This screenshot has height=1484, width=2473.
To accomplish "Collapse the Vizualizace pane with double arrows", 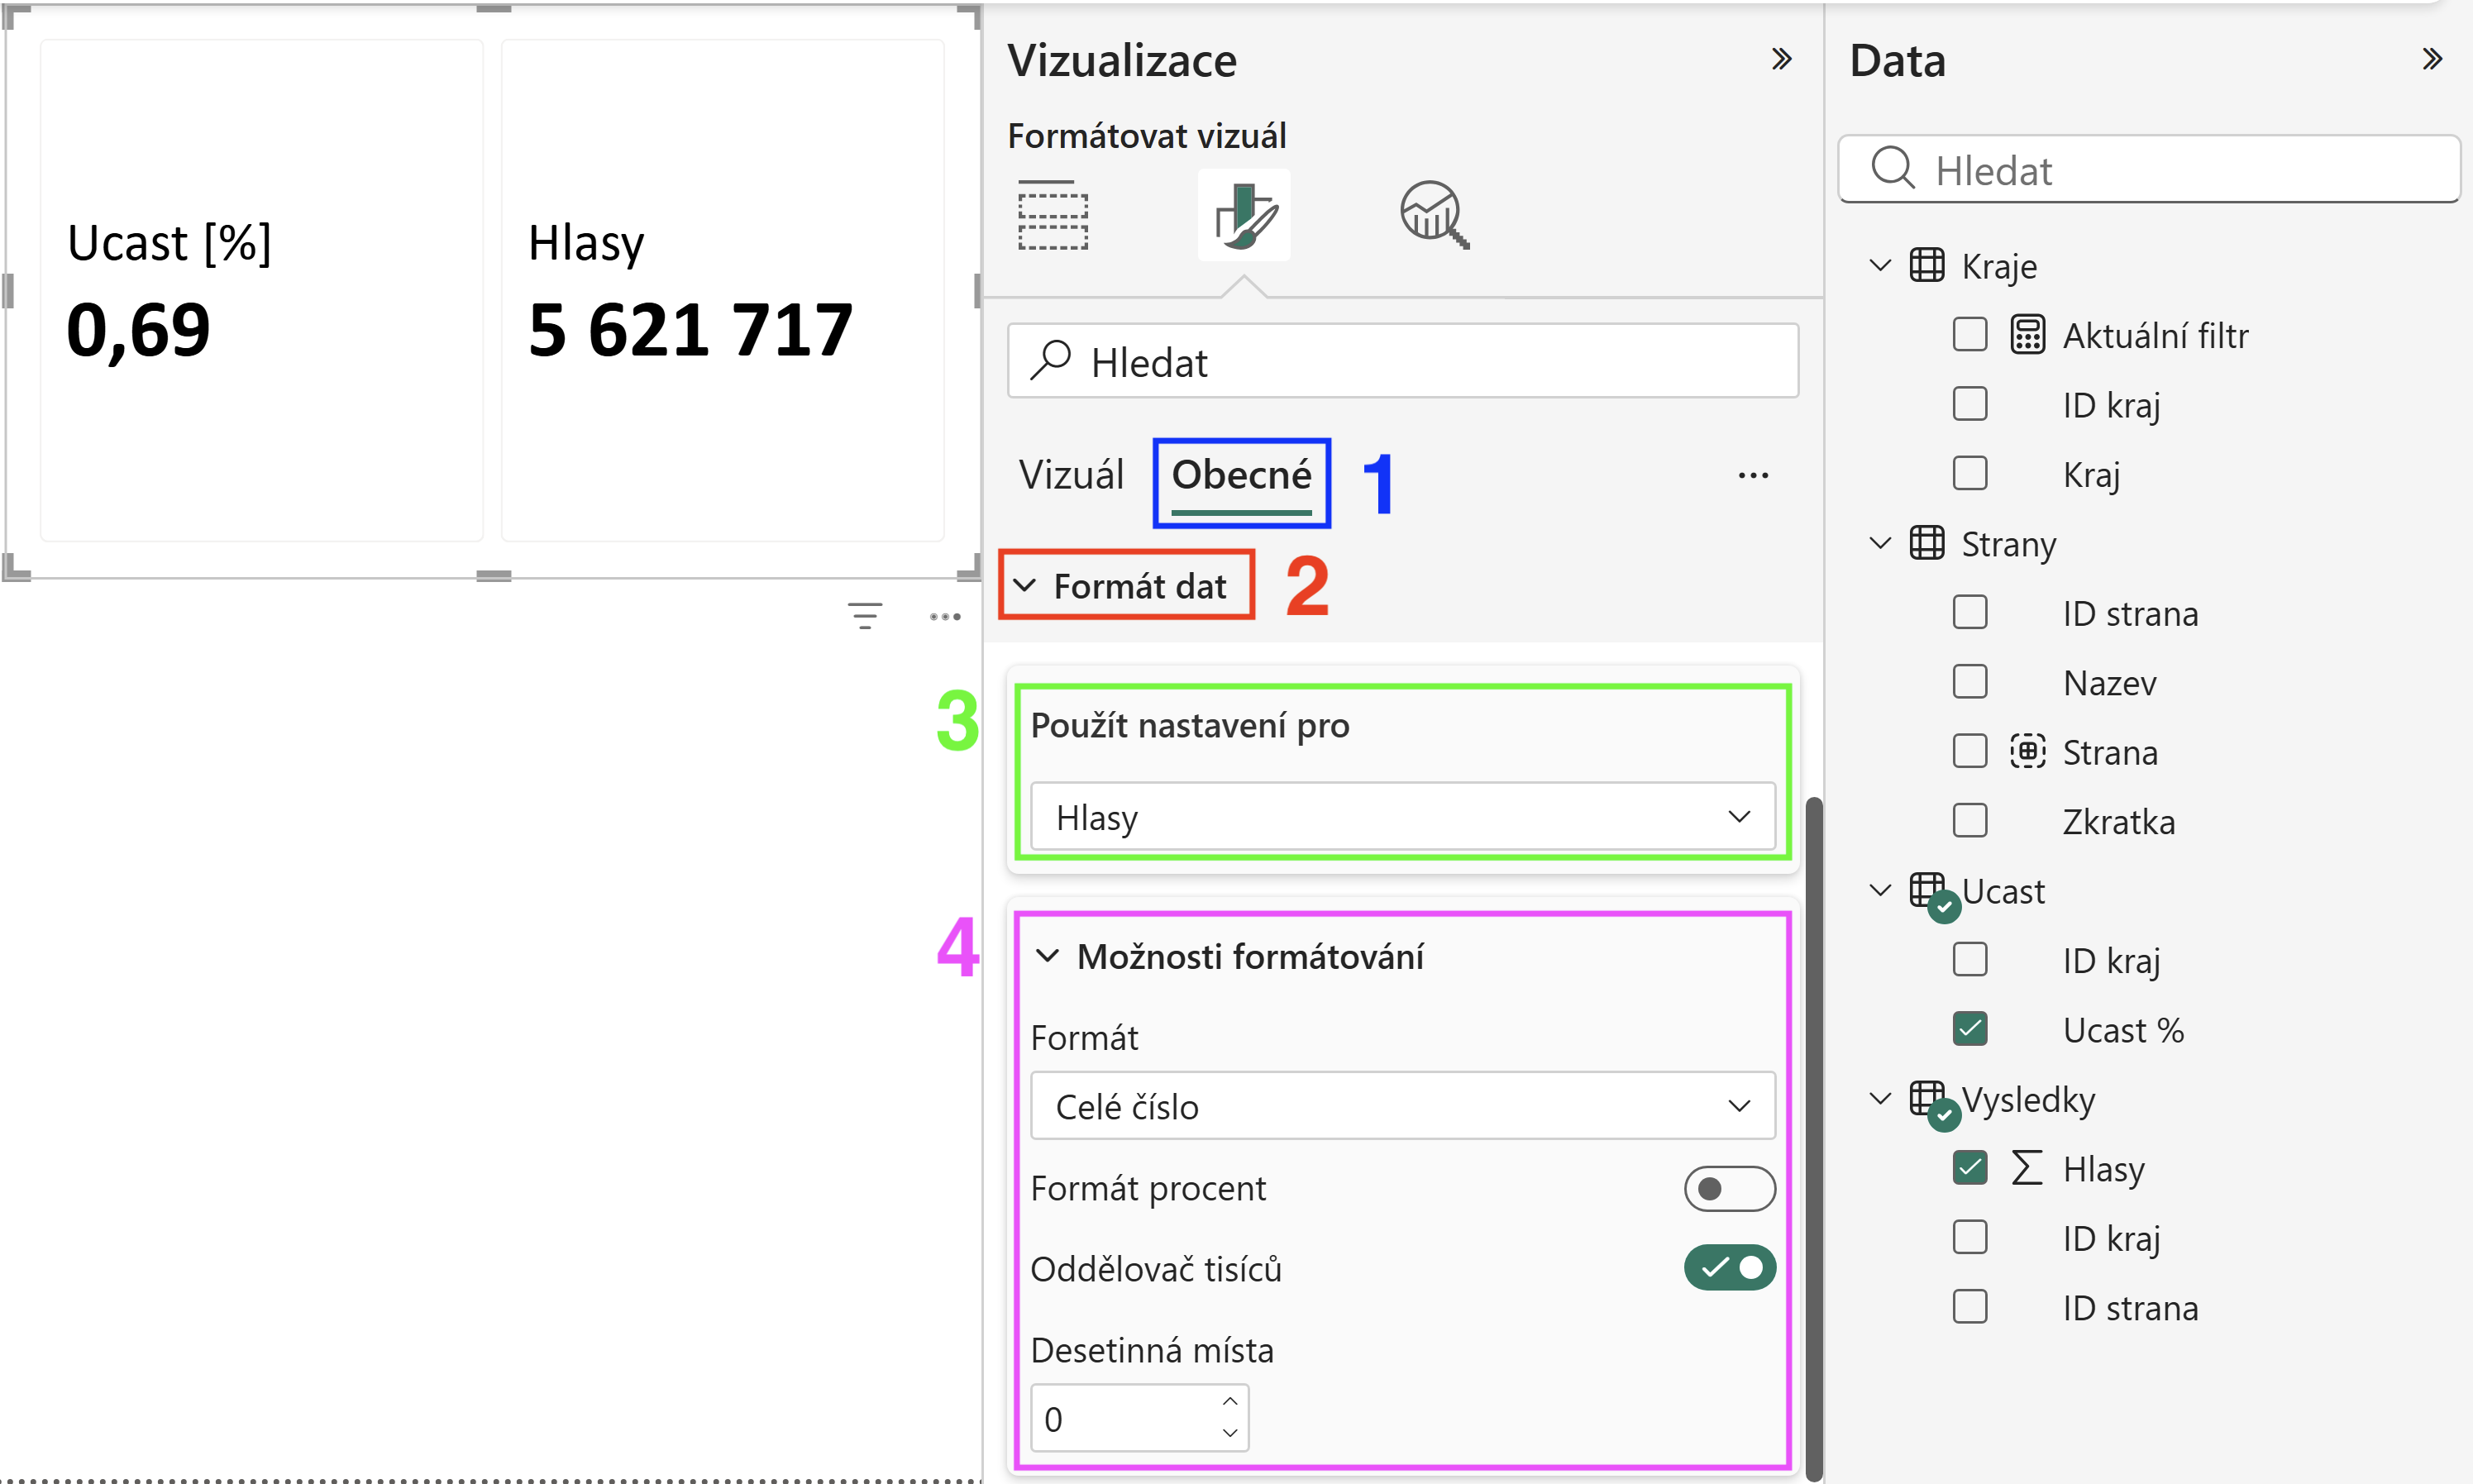I will pos(1781,59).
